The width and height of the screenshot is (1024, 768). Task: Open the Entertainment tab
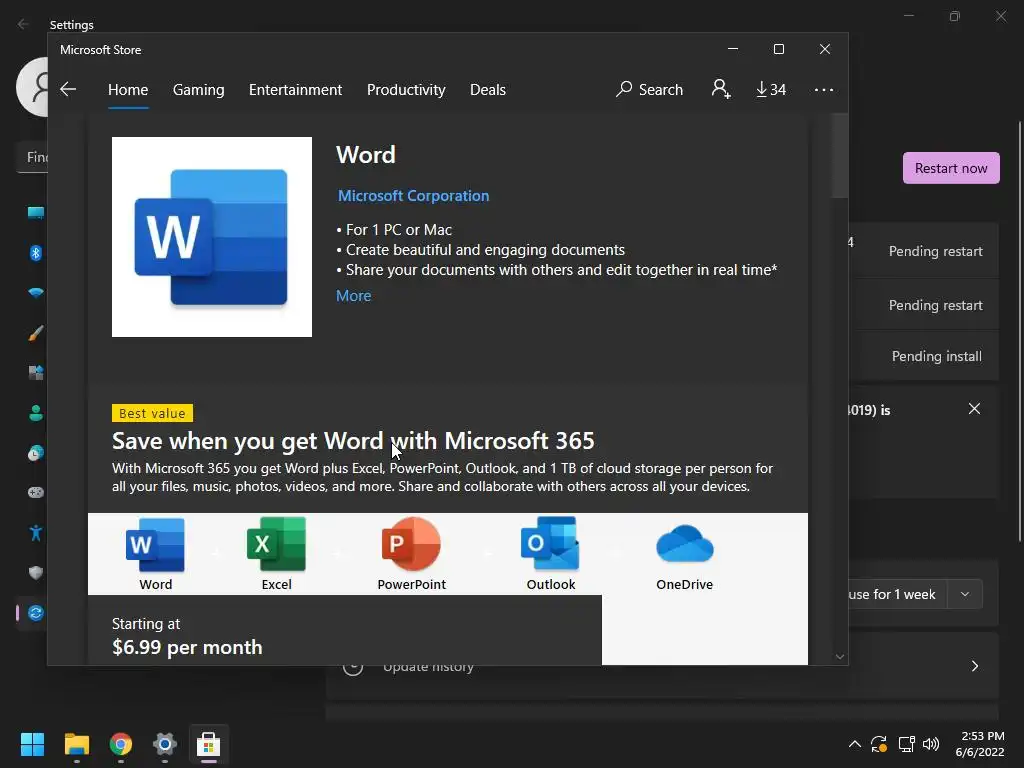(295, 89)
